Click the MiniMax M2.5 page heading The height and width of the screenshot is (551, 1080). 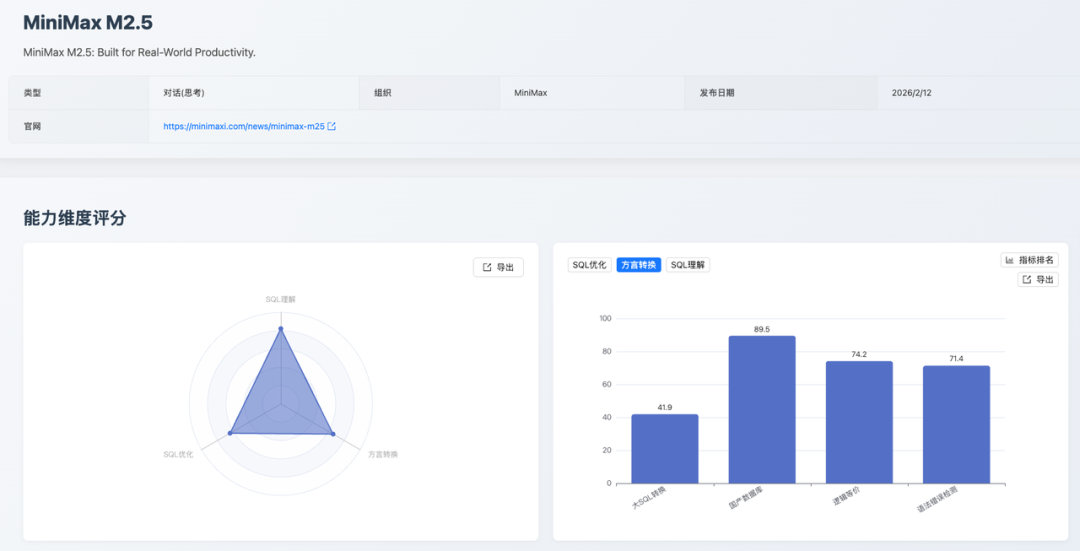pos(88,23)
